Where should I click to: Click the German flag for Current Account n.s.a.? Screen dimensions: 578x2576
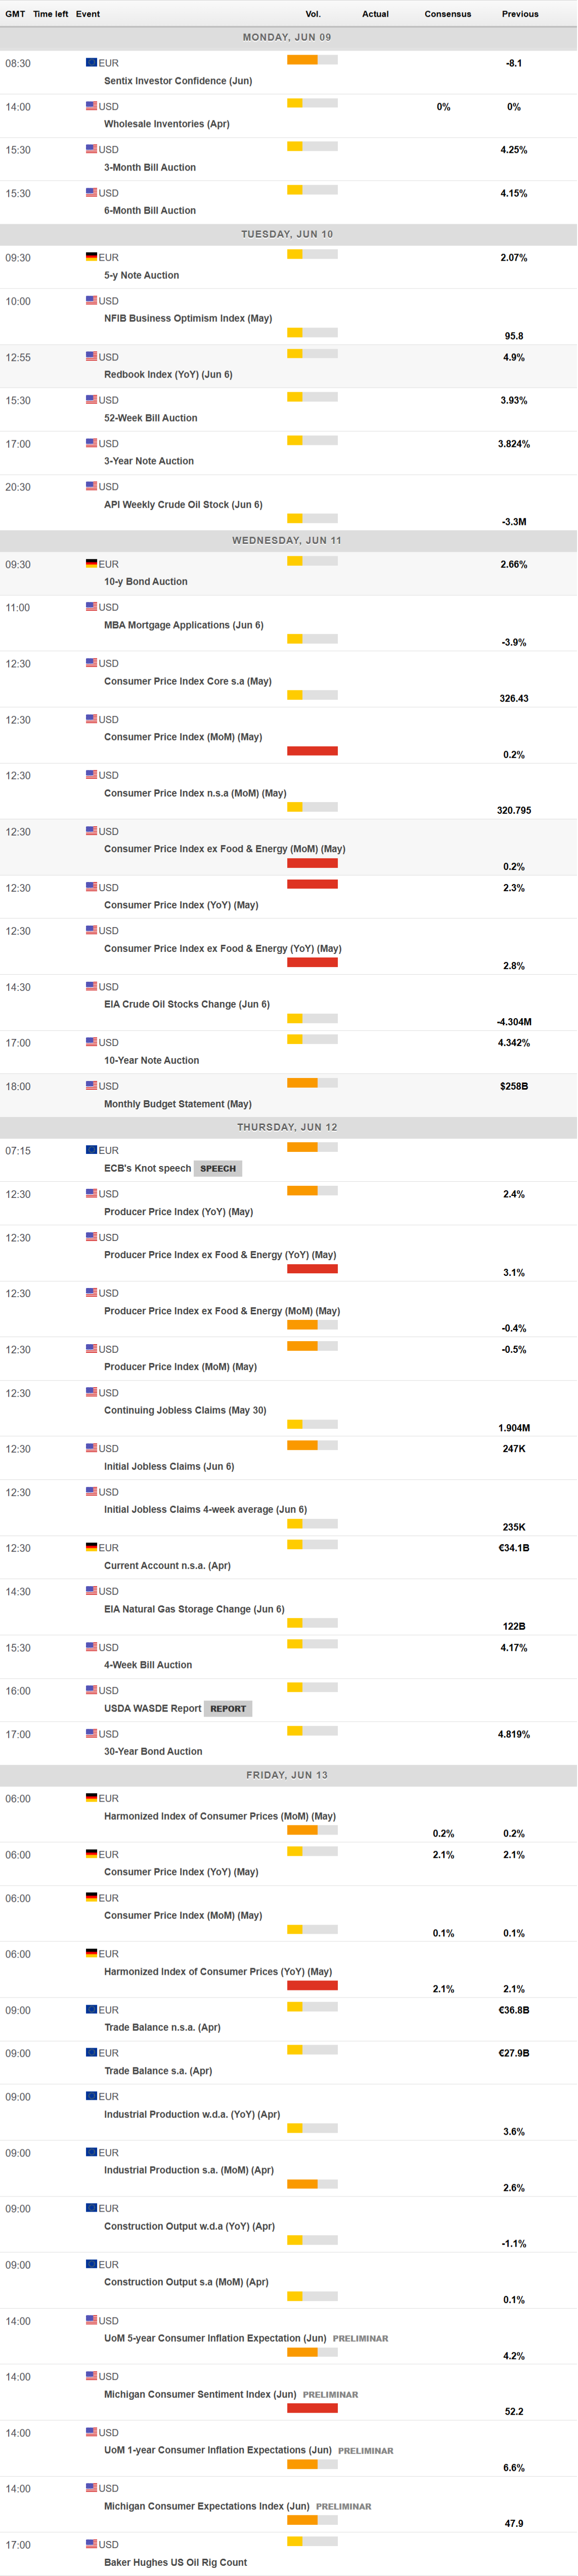(91, 1547)
